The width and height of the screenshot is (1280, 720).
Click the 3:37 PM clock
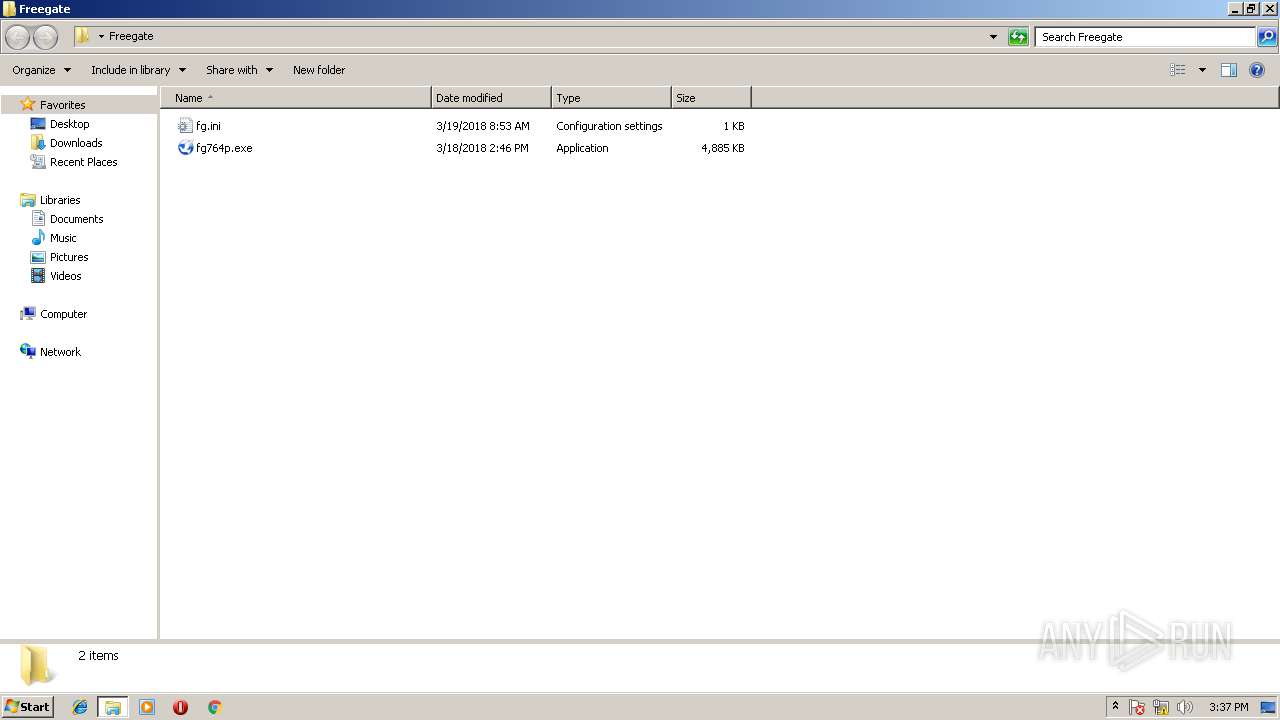pos(1228,707)
